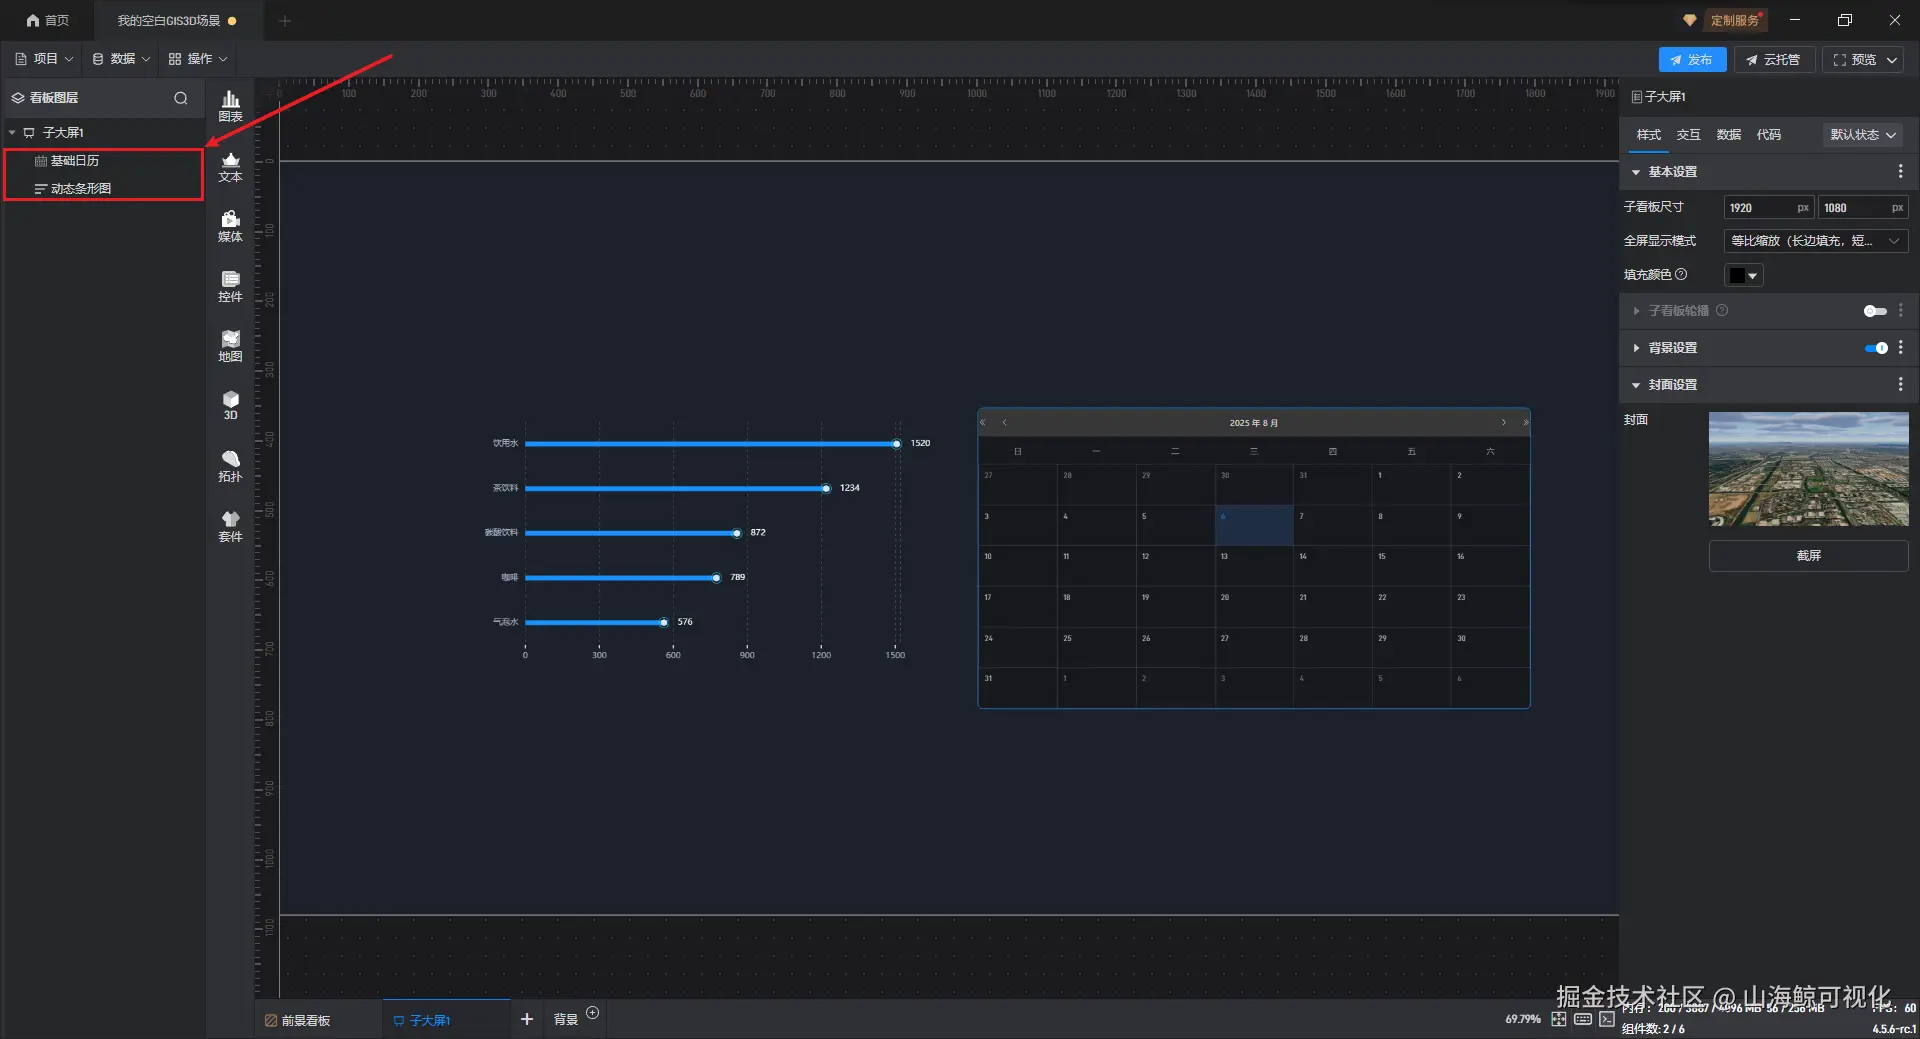
Task: Open the 控件 (controls) component library
Action: pyautogui.click(x=230, y=287)
